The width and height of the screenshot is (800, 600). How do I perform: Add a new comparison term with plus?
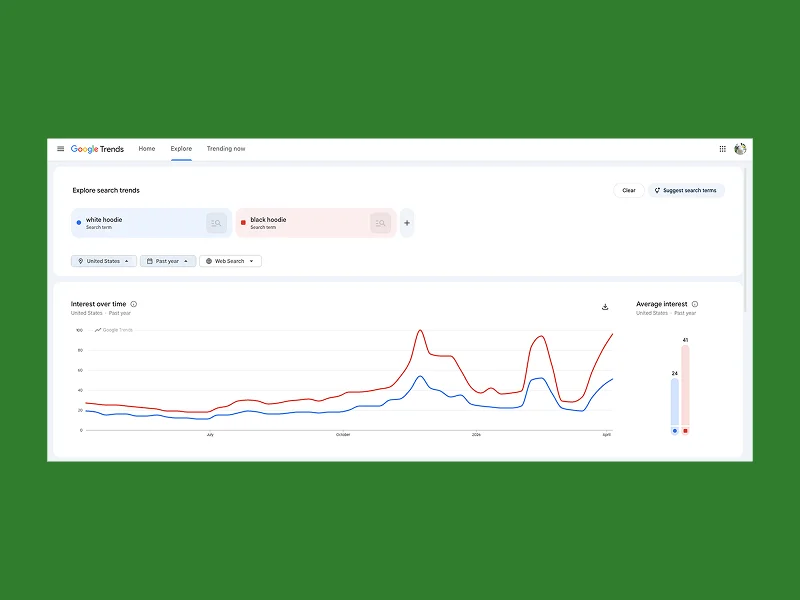407,223
